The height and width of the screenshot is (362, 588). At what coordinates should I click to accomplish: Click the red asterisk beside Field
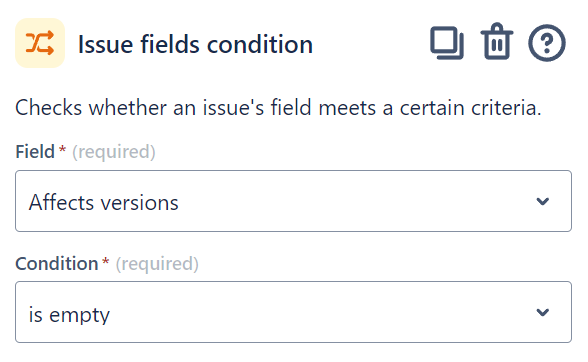tap(62, 149)
